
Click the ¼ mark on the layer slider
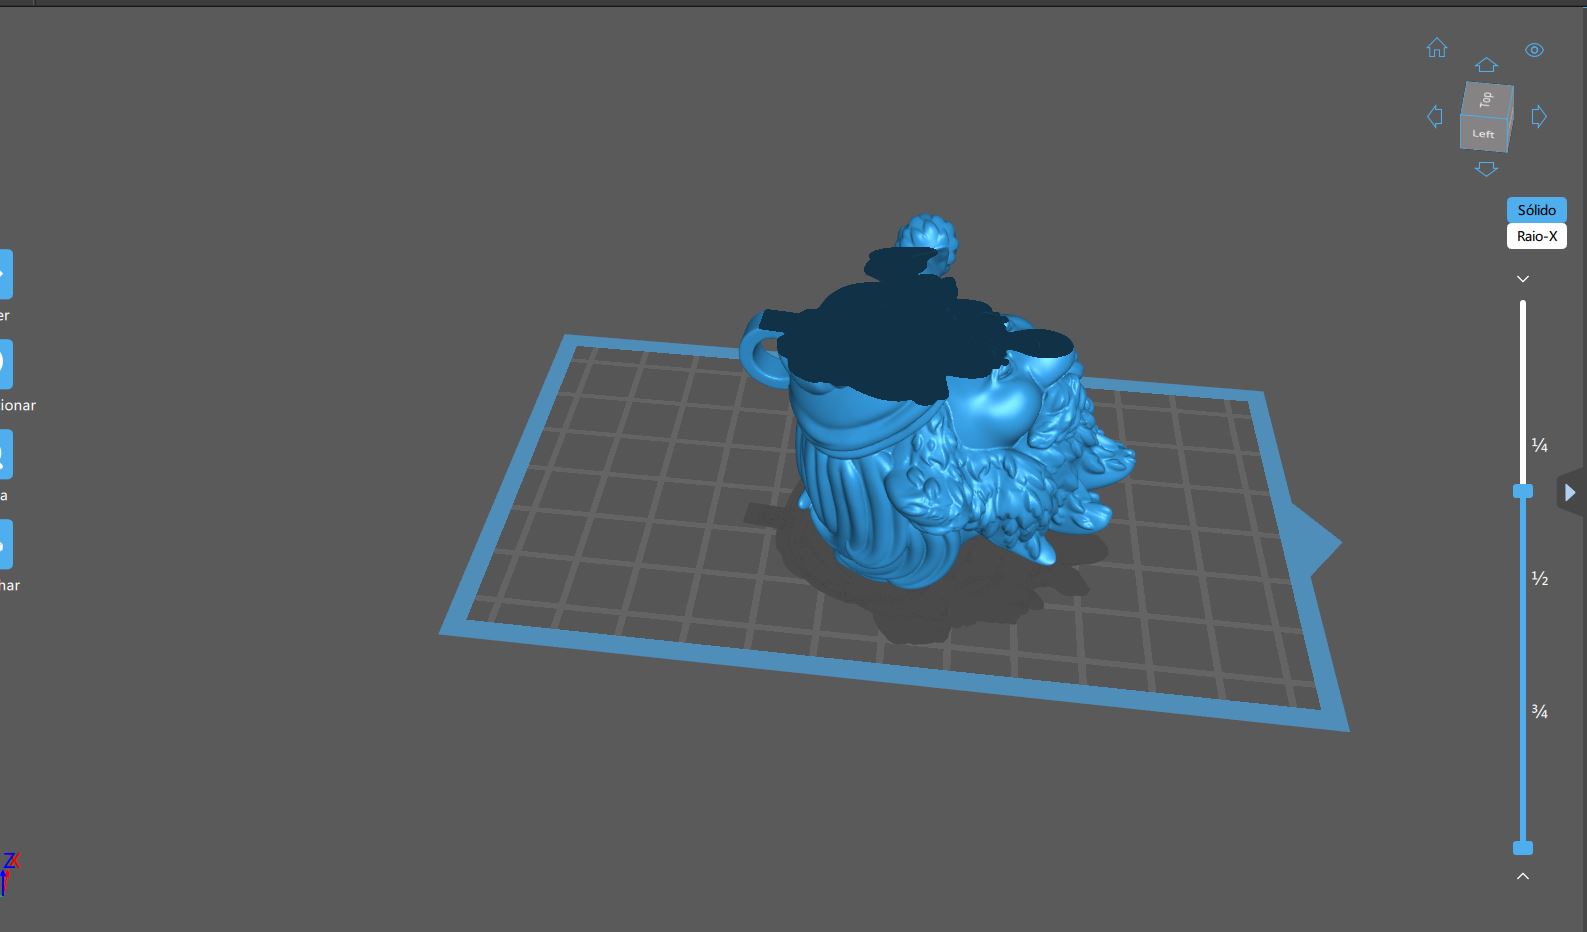click(1540, 446)
